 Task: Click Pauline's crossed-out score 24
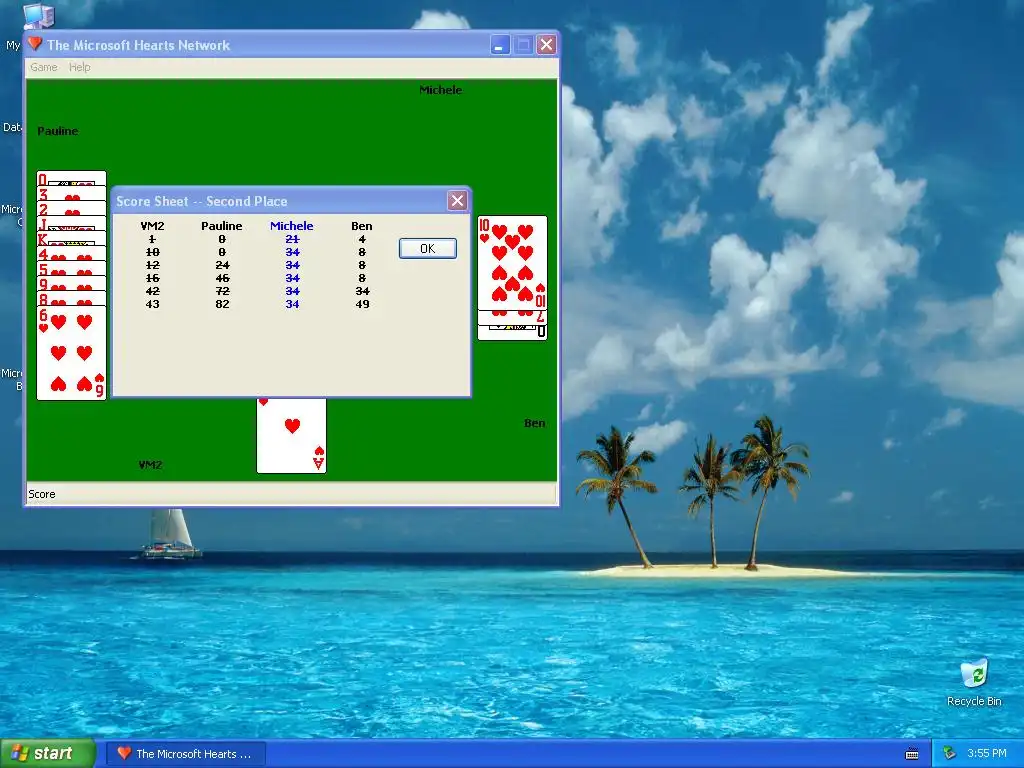tap(222, 265)
